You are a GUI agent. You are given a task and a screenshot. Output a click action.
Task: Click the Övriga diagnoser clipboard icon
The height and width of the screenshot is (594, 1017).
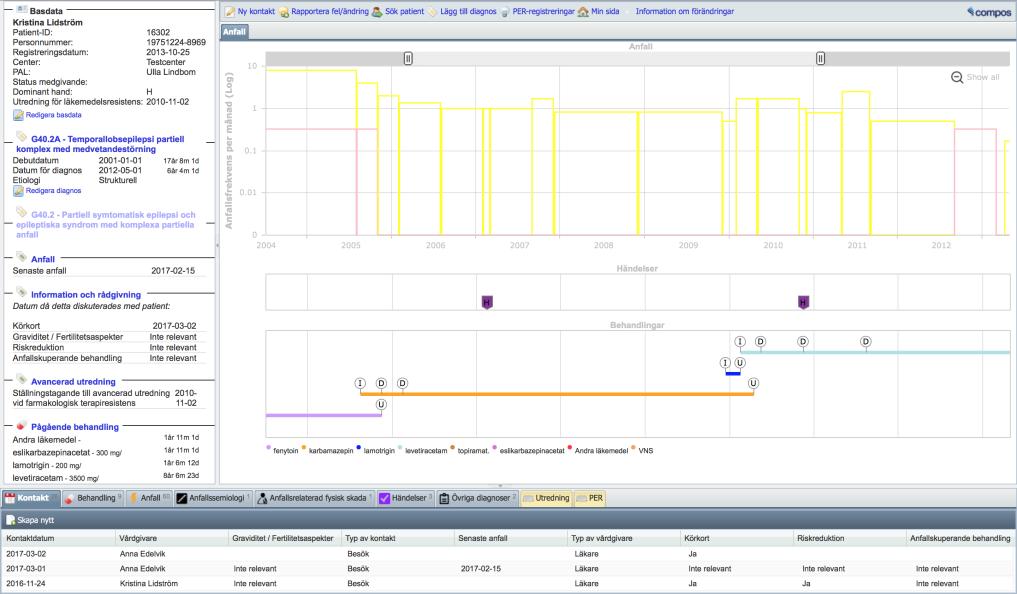(444, 498)
